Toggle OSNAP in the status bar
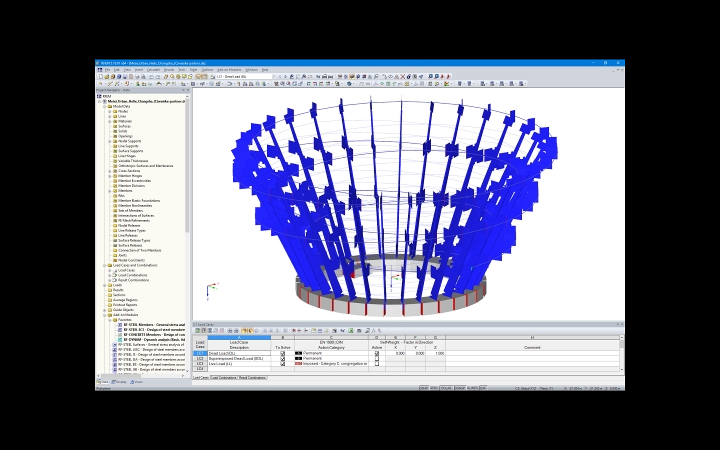Viewport: 720px width, 450px height. click(x=460, y=388)
